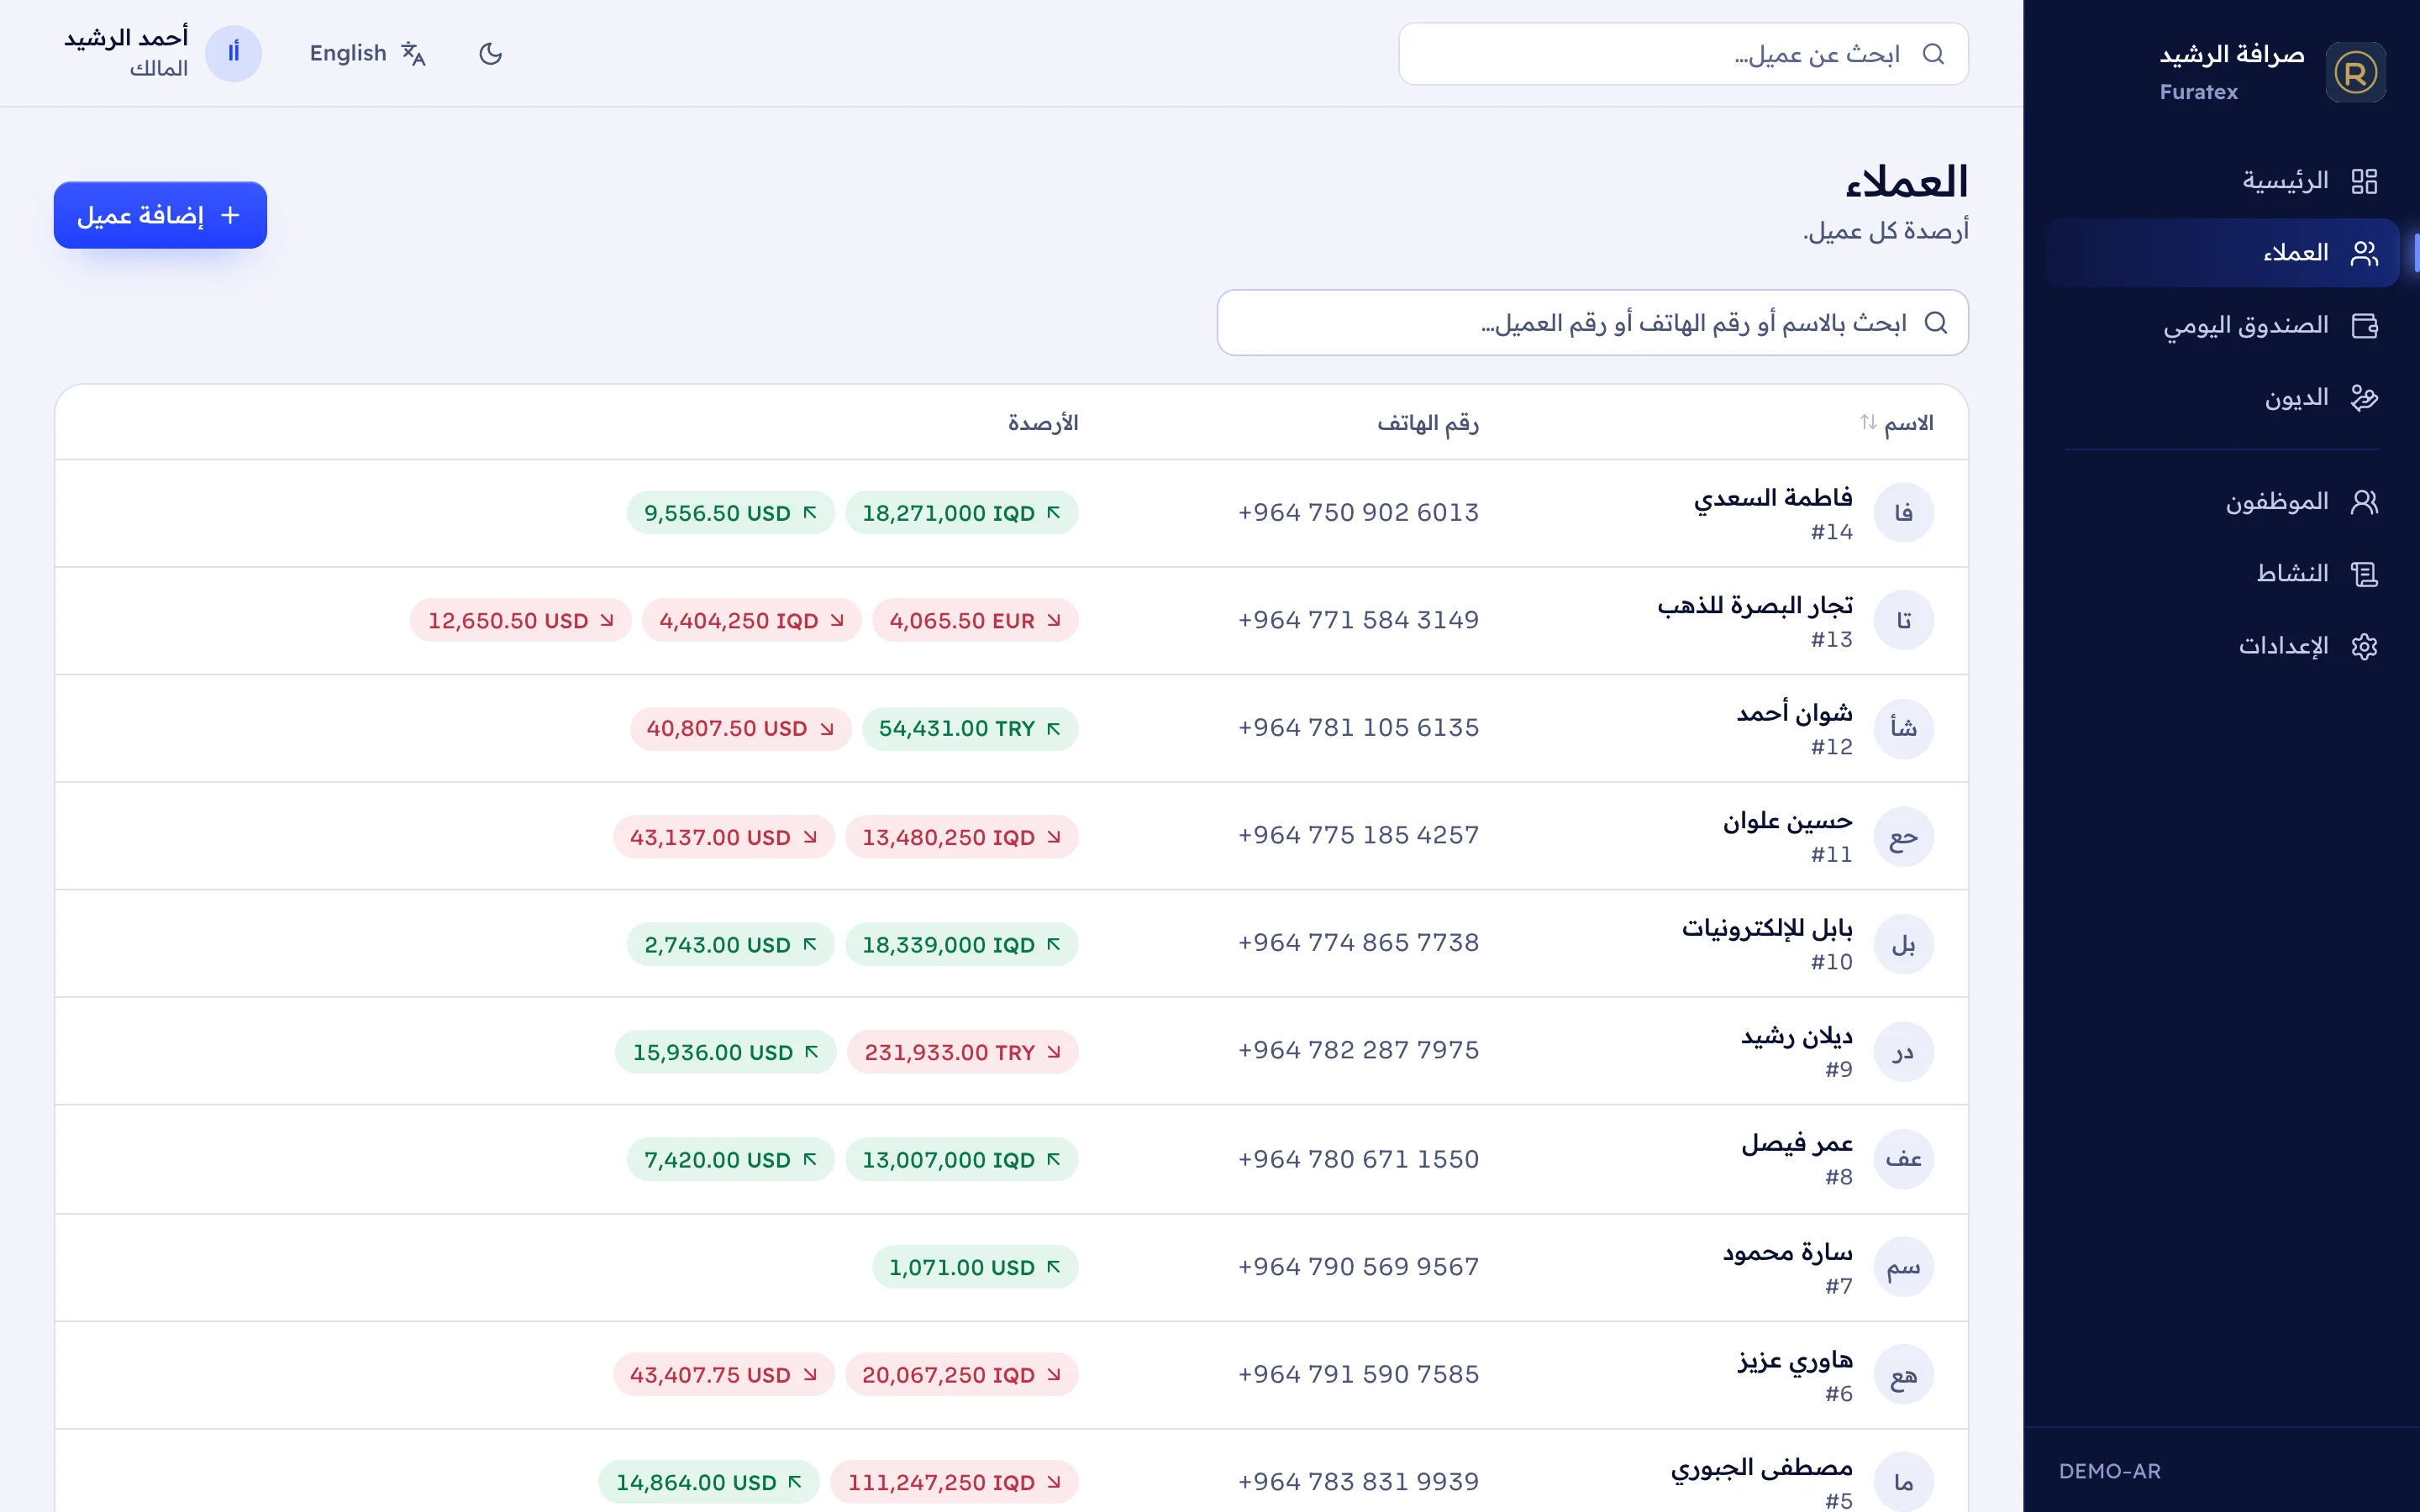Click phone number +964 780 671 1550
The width and height of the screenshot is (2420, 1512).
(x=1358, y=1159)
